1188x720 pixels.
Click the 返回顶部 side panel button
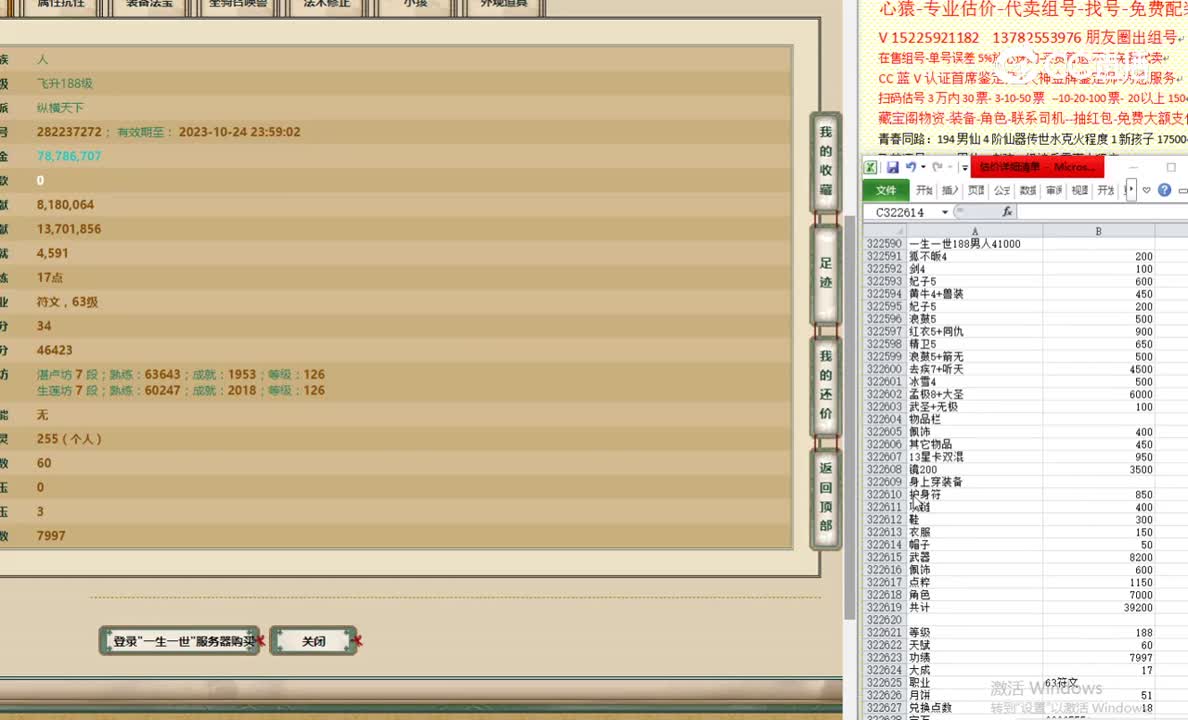click(x=825, y=496)
